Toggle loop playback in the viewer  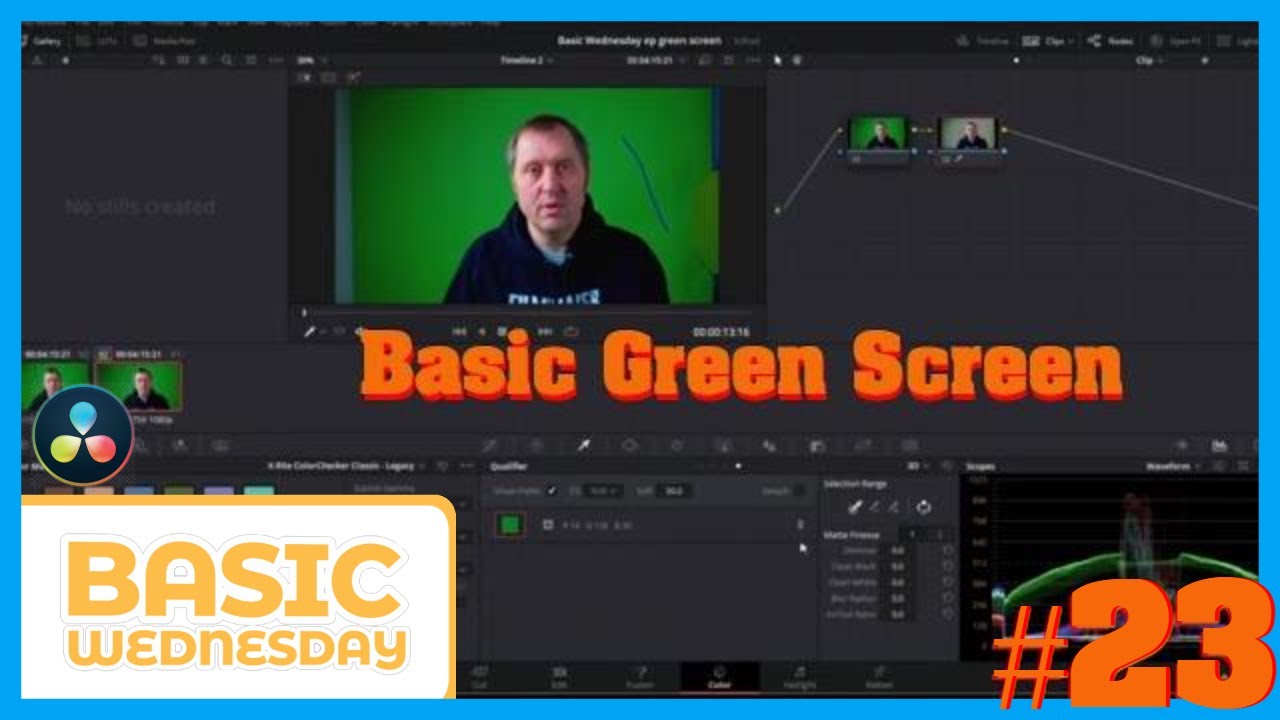(571, 331)
